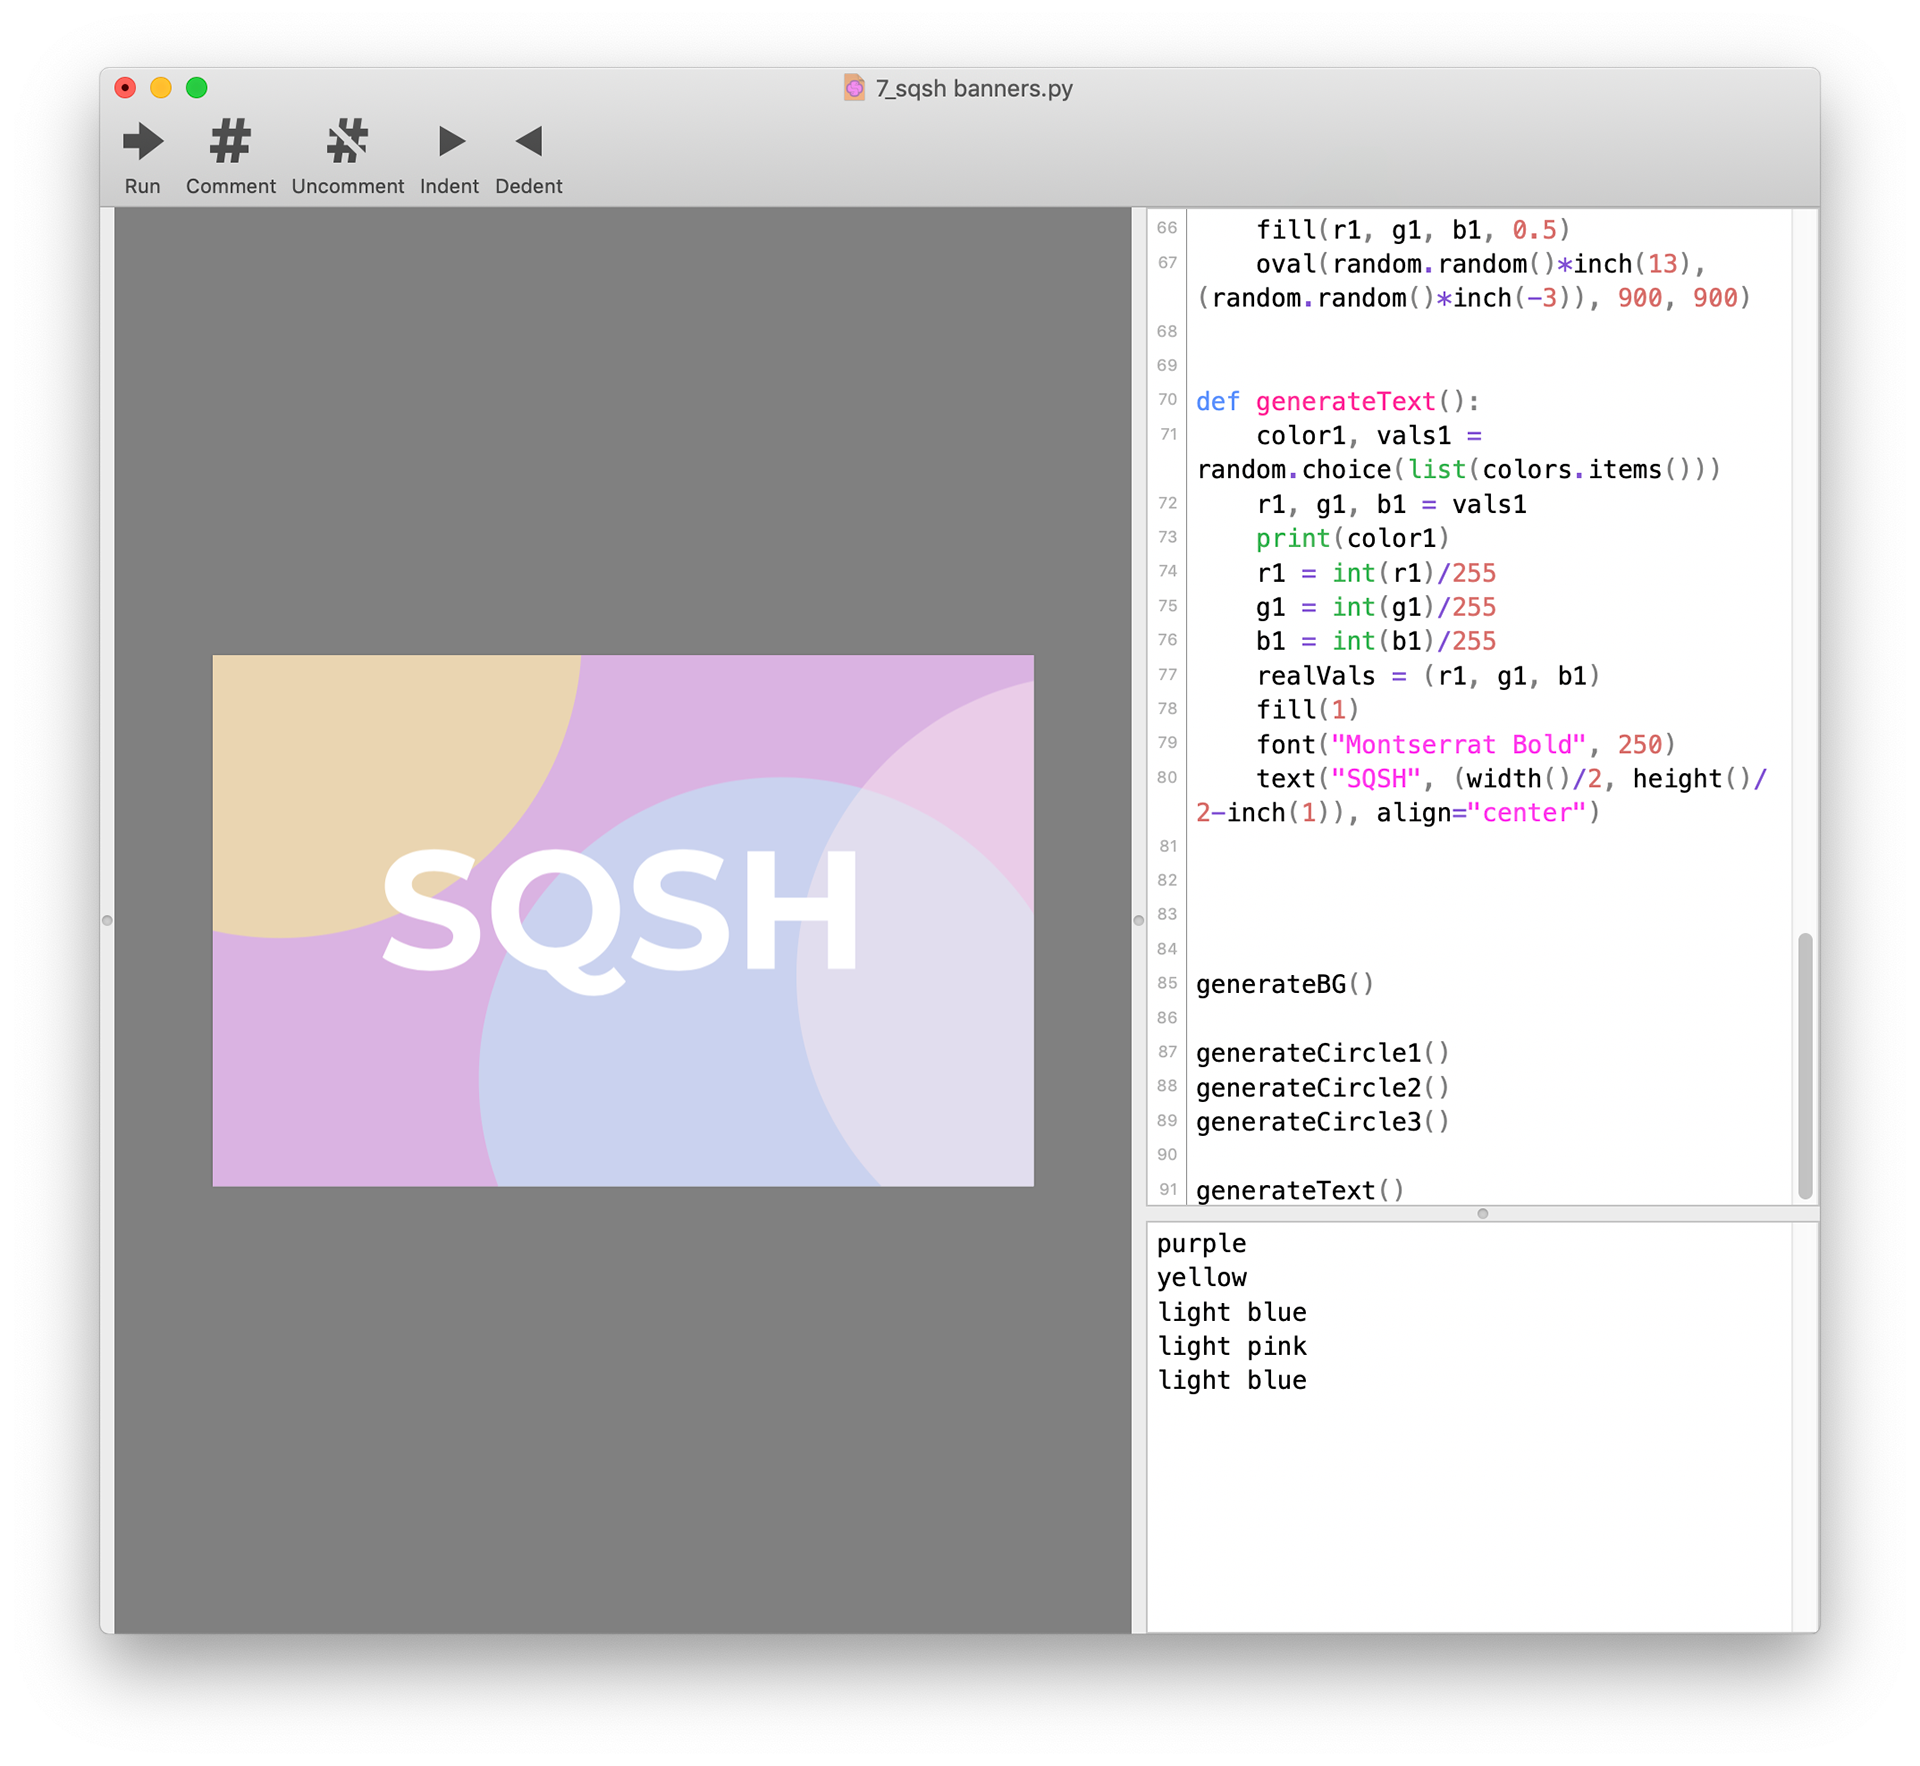Screen dimensions: 1920x1766
Task: Click the Indent right-triangle icon
Action: [451, 141]
